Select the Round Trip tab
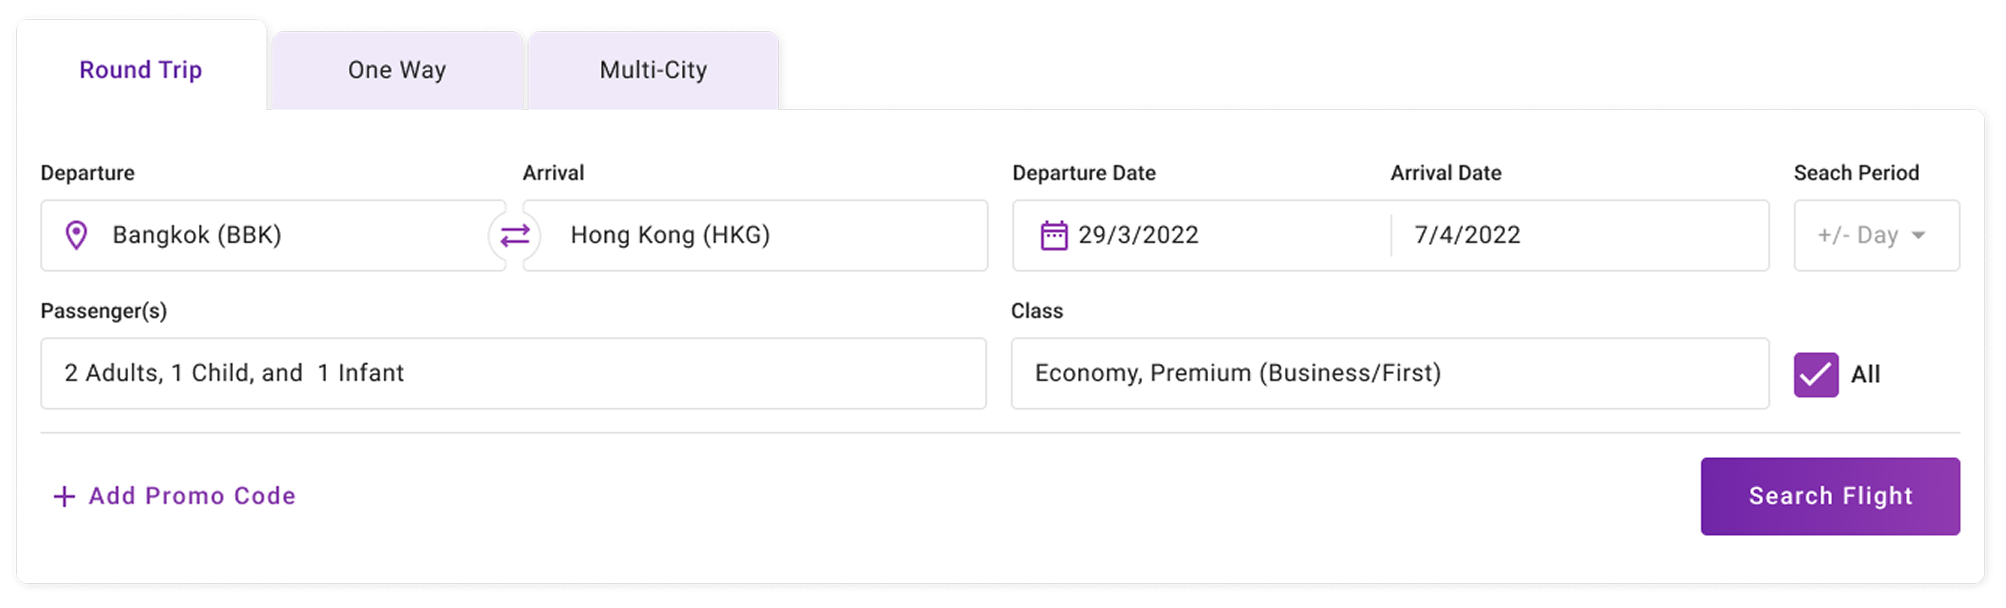This screenshot has height=608, width=2006. pos(141,70)
